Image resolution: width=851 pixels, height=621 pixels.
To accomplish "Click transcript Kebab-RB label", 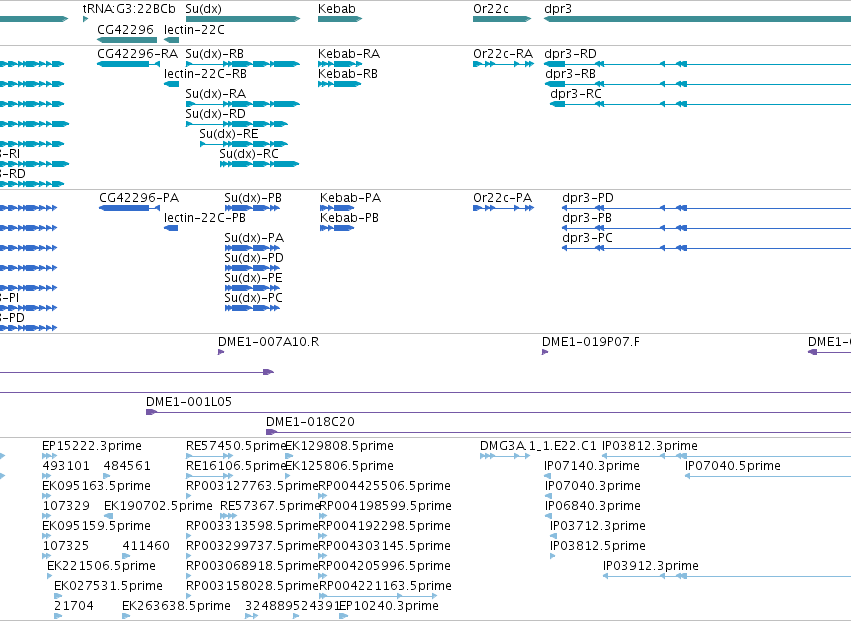I will pyautogui.click(x=348, y=74).
